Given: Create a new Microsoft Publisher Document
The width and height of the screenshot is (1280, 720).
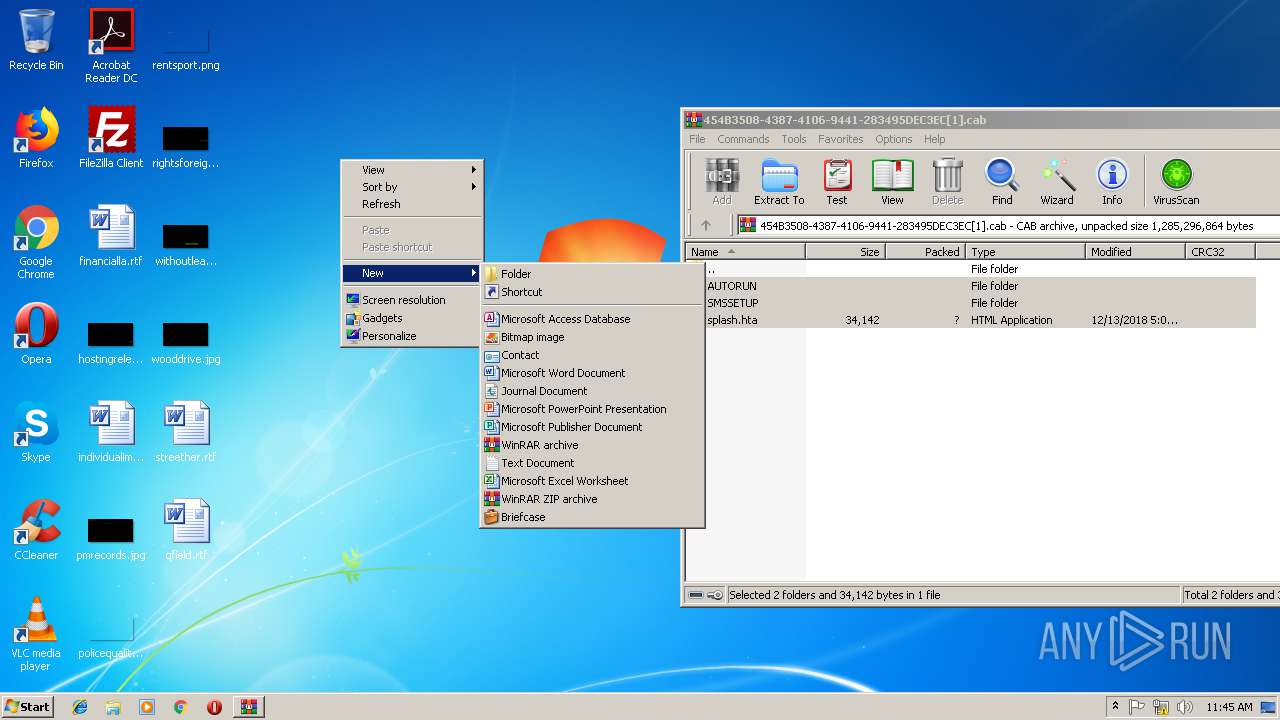Looking at the screenshot, I should click(x=592, y=427).
